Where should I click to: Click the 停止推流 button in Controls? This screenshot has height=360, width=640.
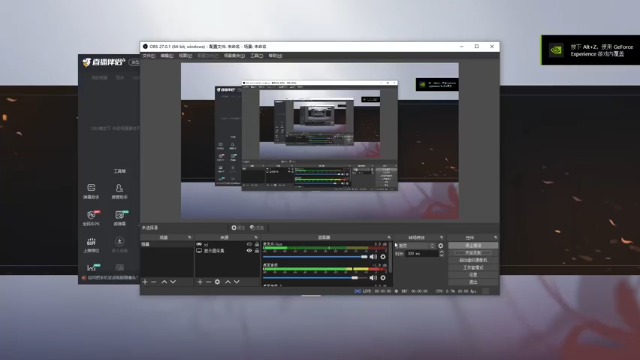tap(473, 245)
